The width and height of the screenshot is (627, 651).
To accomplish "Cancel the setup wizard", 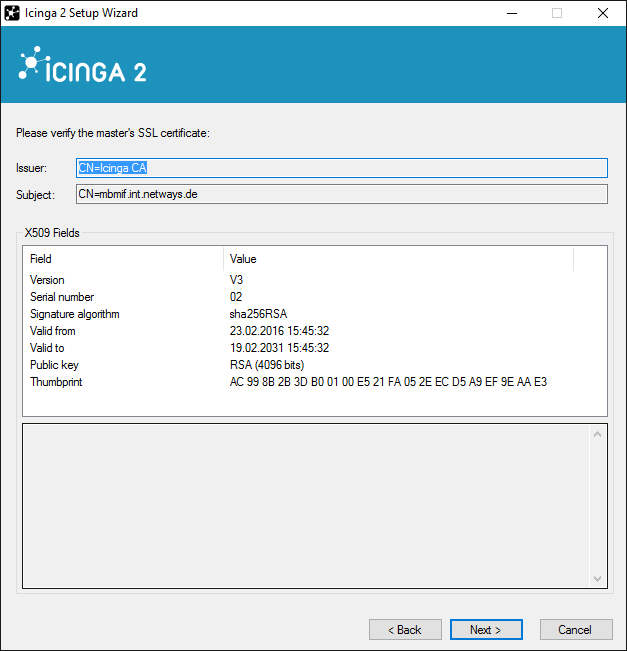I will 576,629.
